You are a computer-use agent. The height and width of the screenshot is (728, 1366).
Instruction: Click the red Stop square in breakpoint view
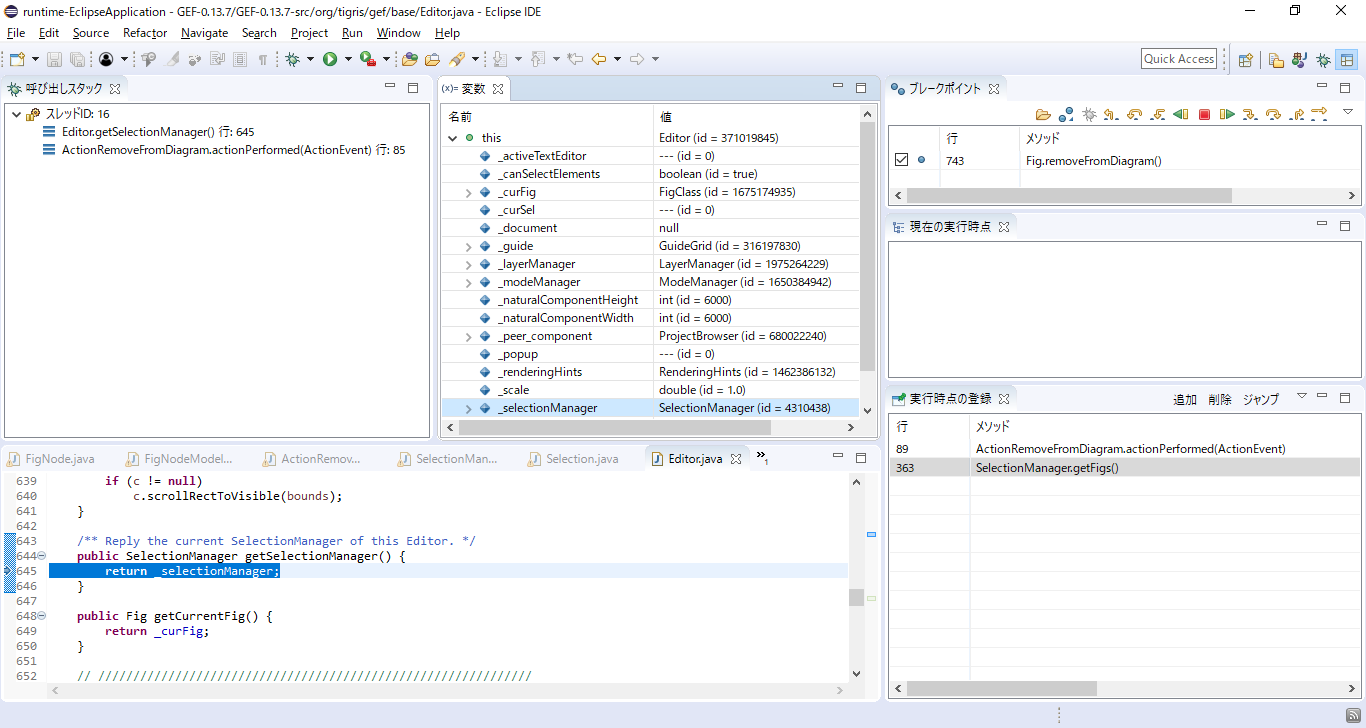[x=1204, y=114]
